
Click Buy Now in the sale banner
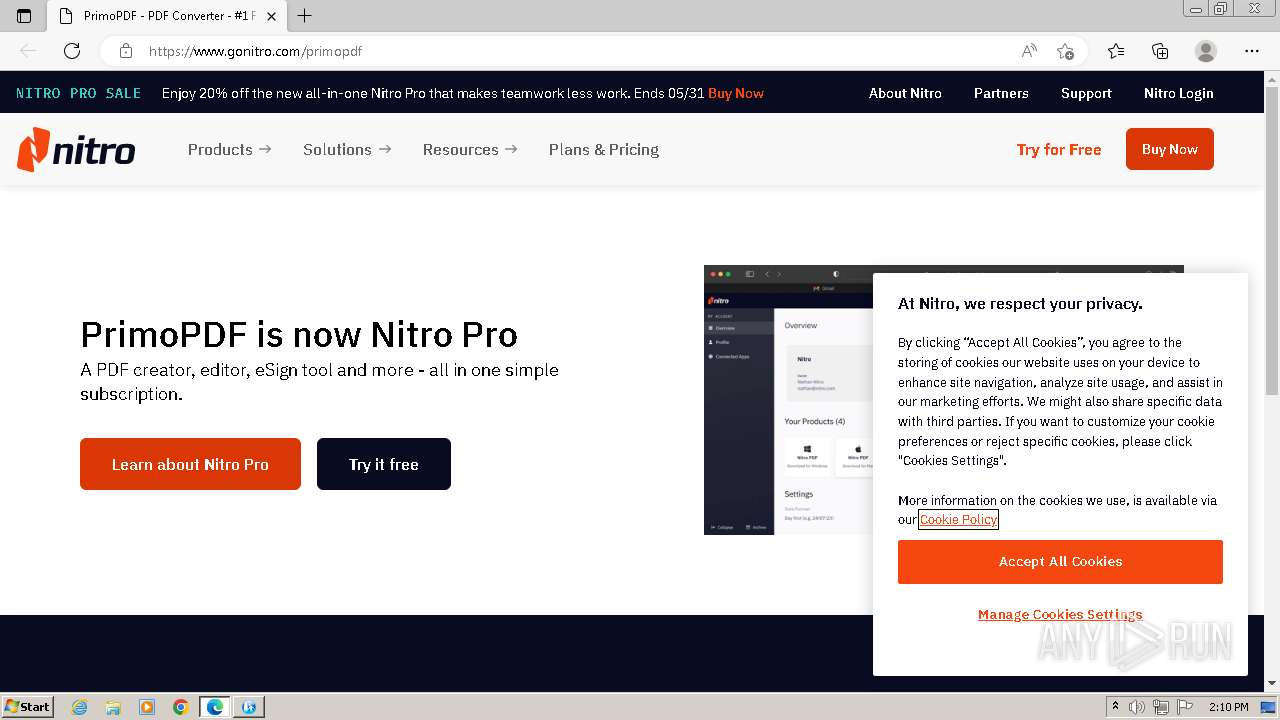point(736,93)
